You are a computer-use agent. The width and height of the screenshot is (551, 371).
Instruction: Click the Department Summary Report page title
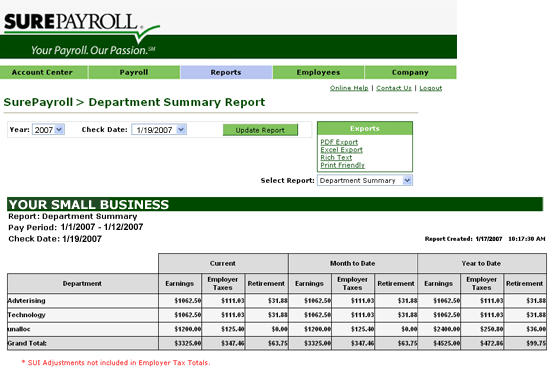(x=177, y=102)
